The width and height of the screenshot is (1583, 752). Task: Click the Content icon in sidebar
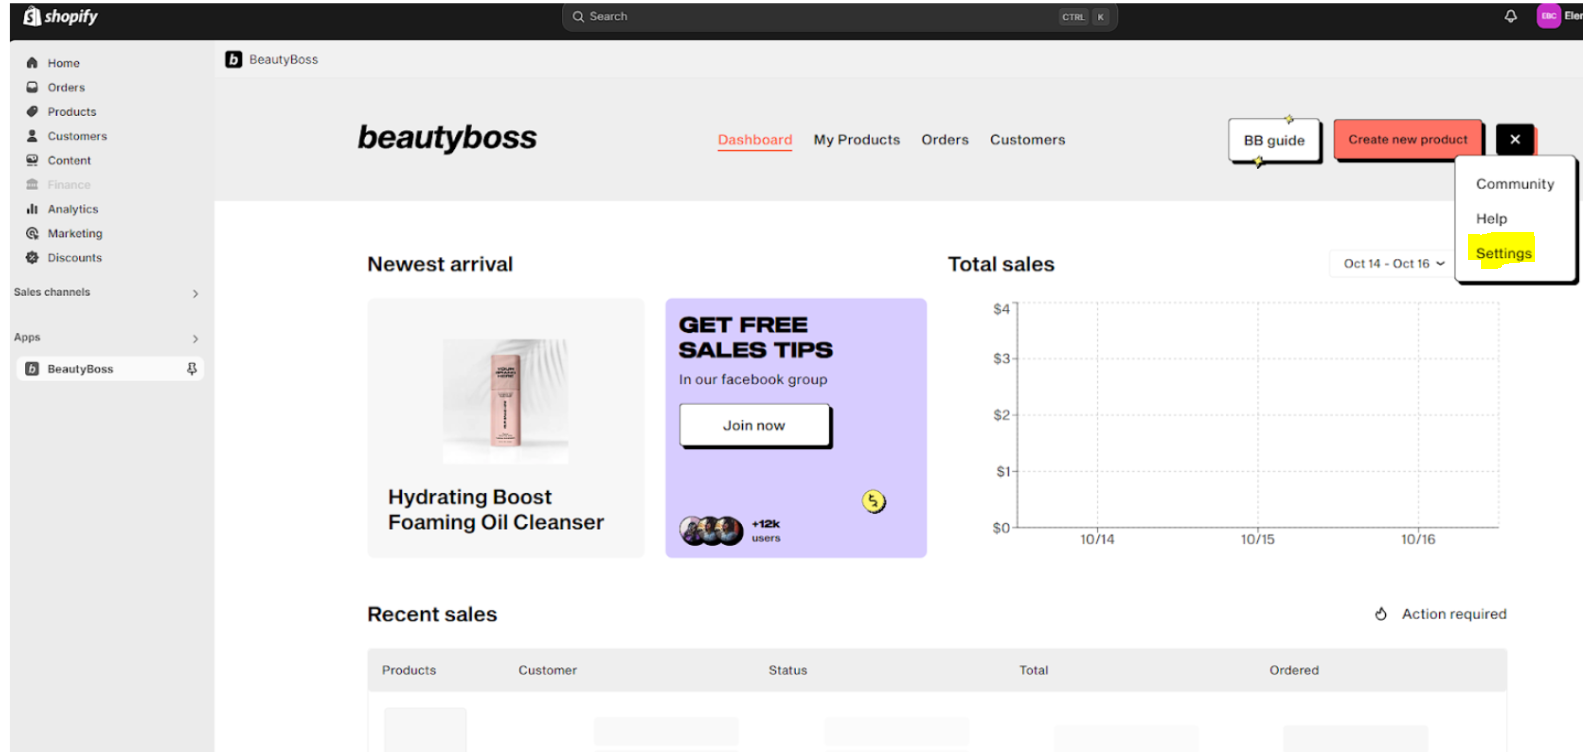[x=32, y=160]
